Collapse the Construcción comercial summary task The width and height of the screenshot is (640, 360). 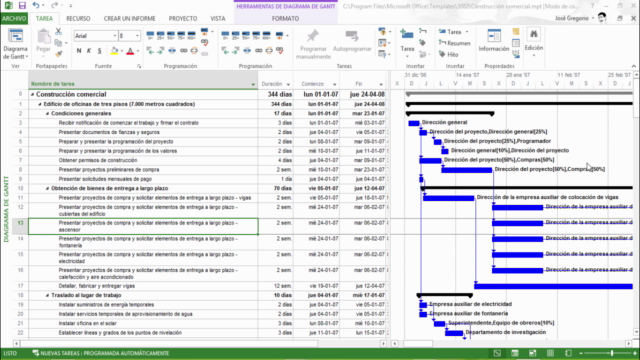coord(32,95)
